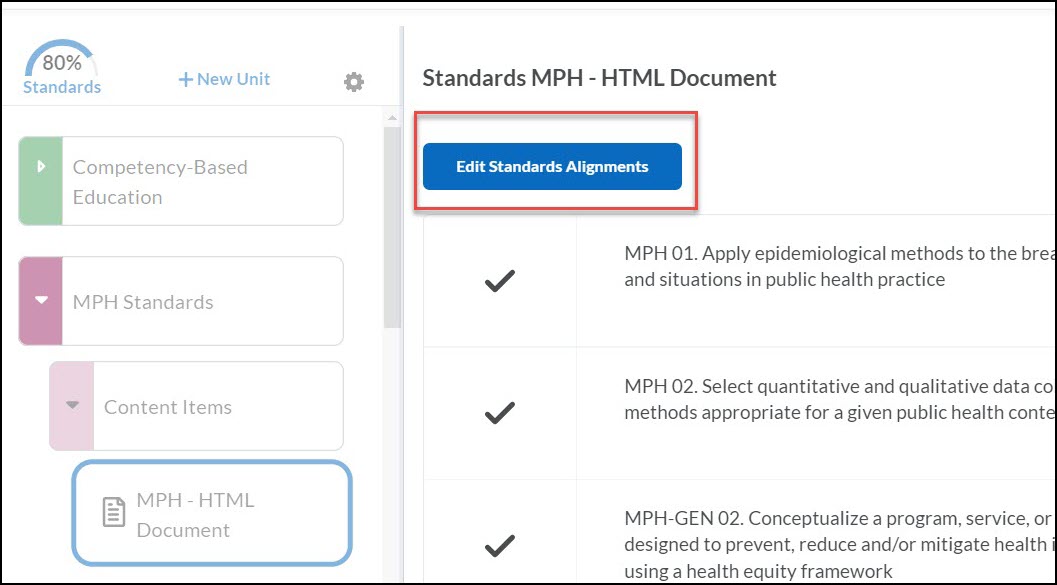Click the sidebar vertical scrollbar thumb
Viewport: 1057px width, 585px height.
(392, 226)
